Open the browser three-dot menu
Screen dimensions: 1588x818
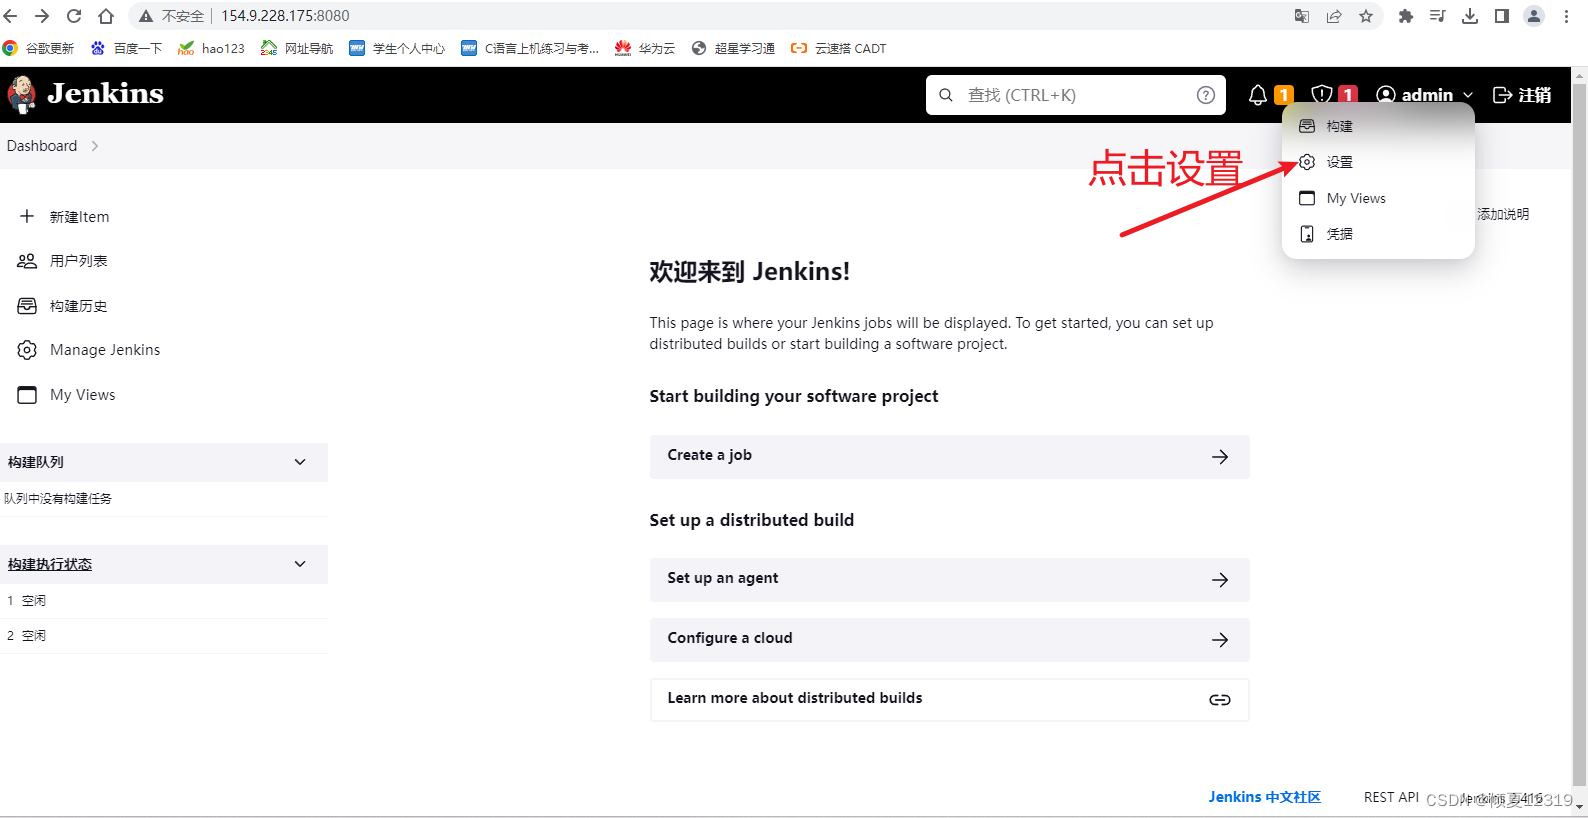(1566, 16)
